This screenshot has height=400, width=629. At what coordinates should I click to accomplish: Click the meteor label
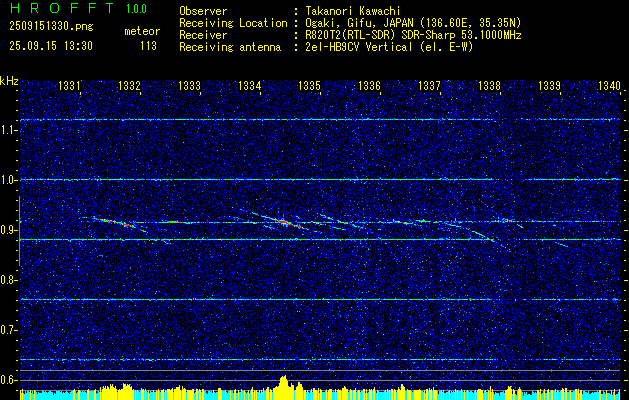142,31
